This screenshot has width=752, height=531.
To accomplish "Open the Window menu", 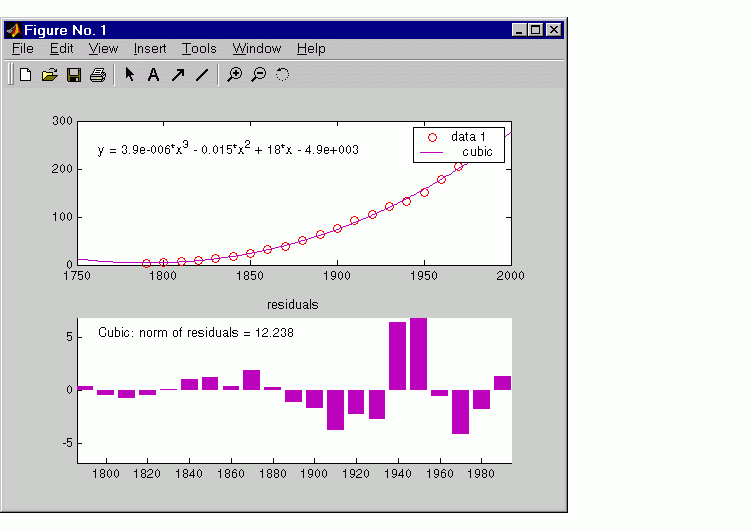I will point(257,48).
